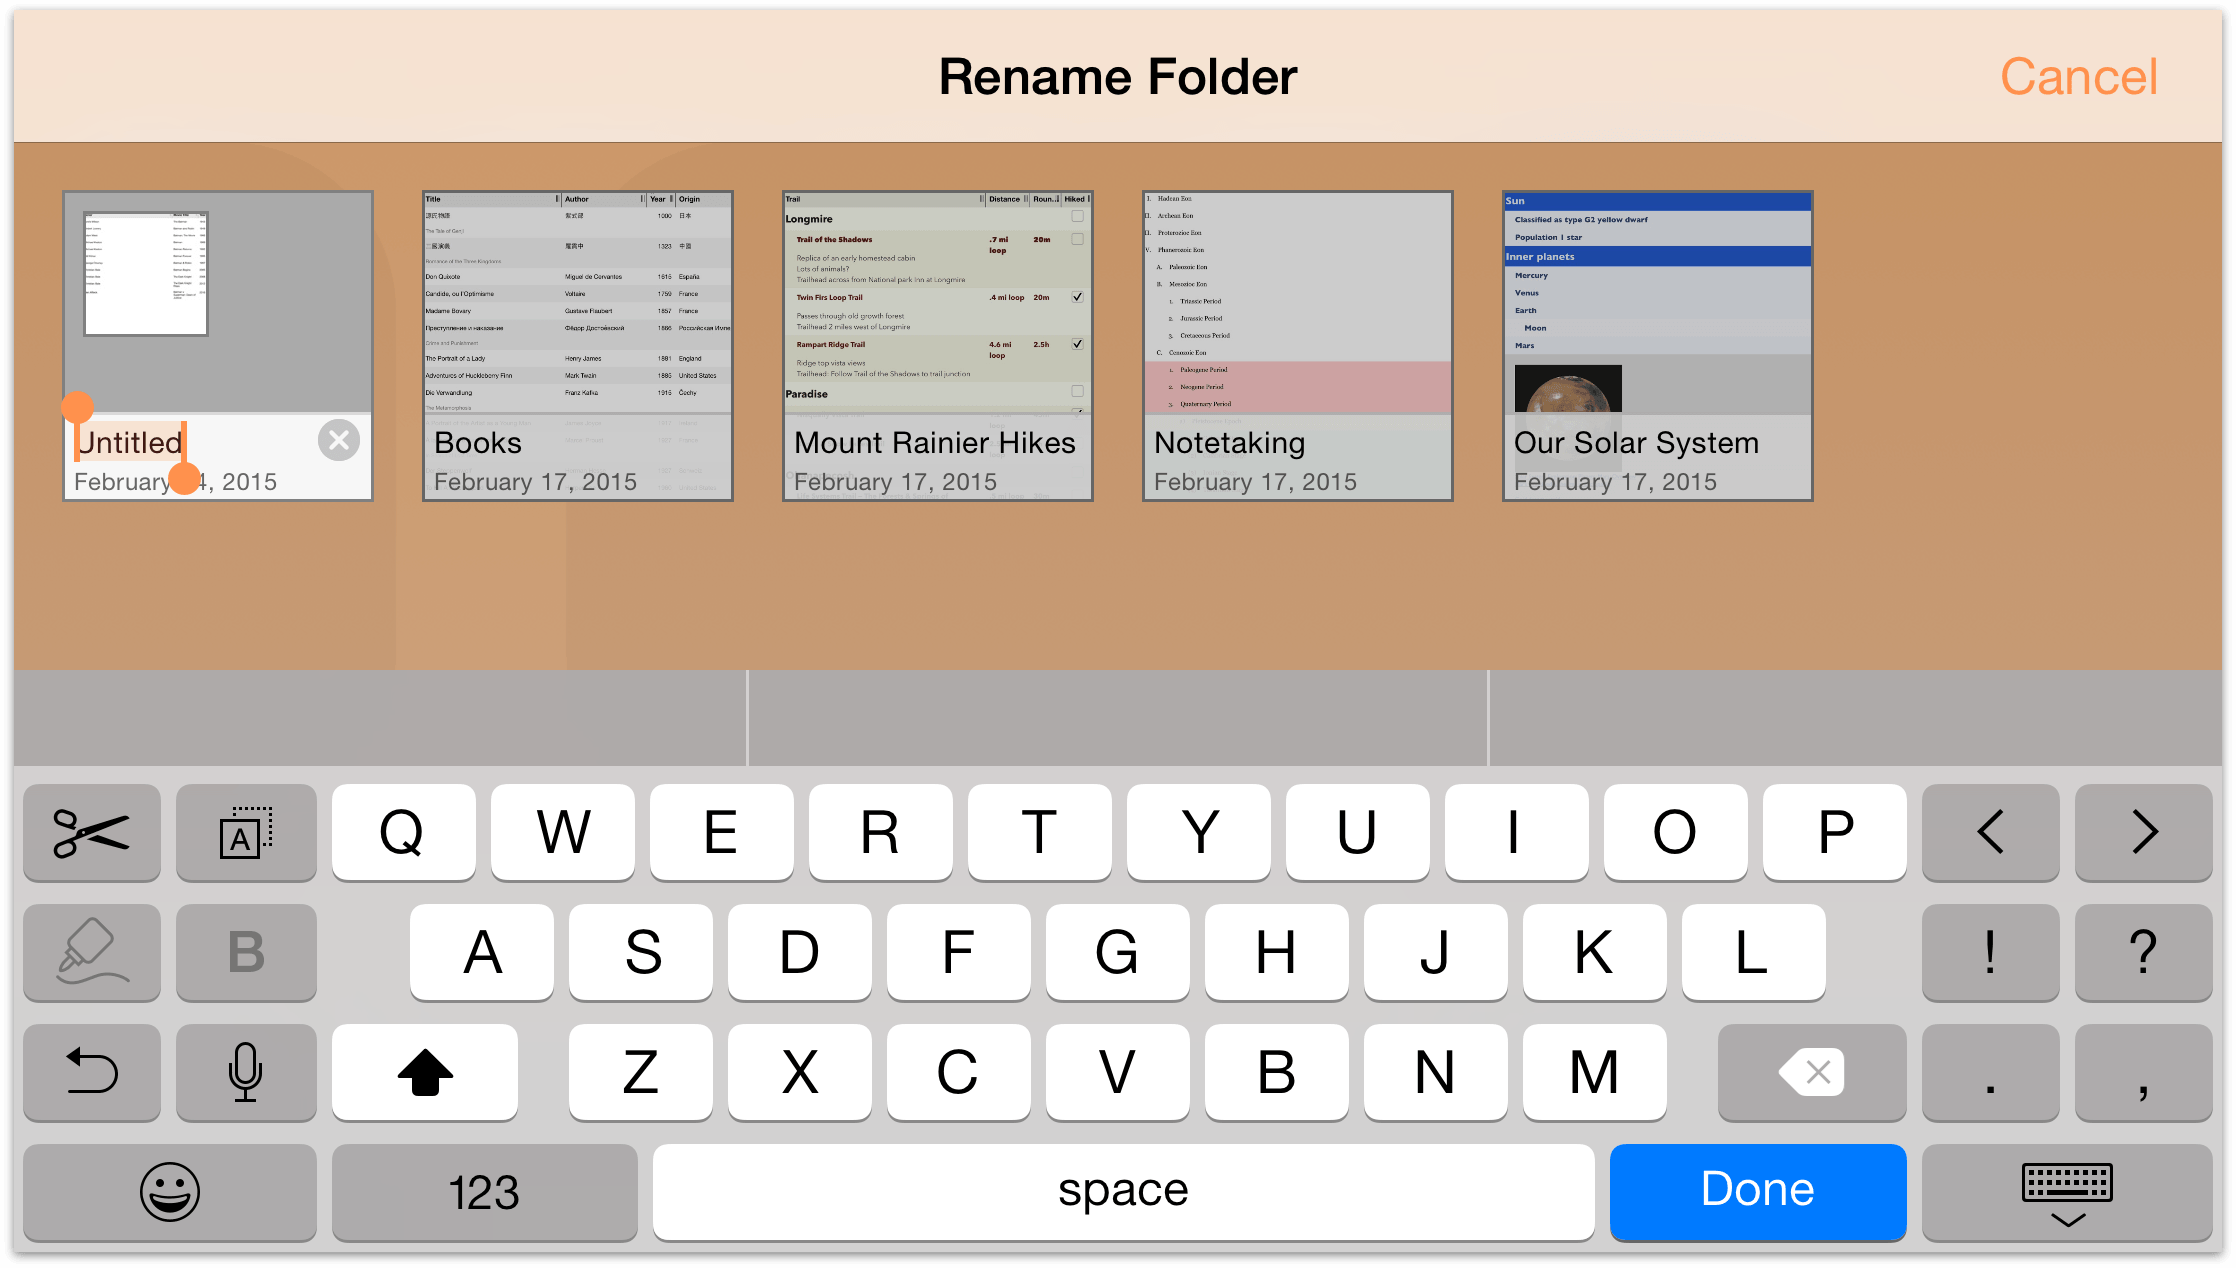The image size is (2236, 1268).
Task: Tap the L key
Action: [1754, 952]
